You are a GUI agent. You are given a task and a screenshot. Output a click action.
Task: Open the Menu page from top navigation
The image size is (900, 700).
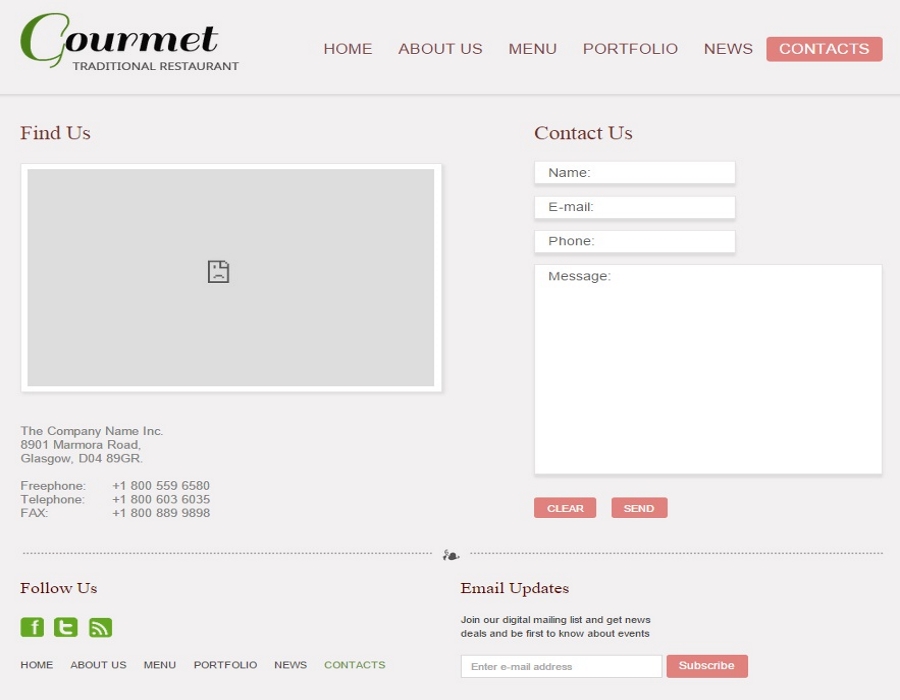(x=532, y=49)
